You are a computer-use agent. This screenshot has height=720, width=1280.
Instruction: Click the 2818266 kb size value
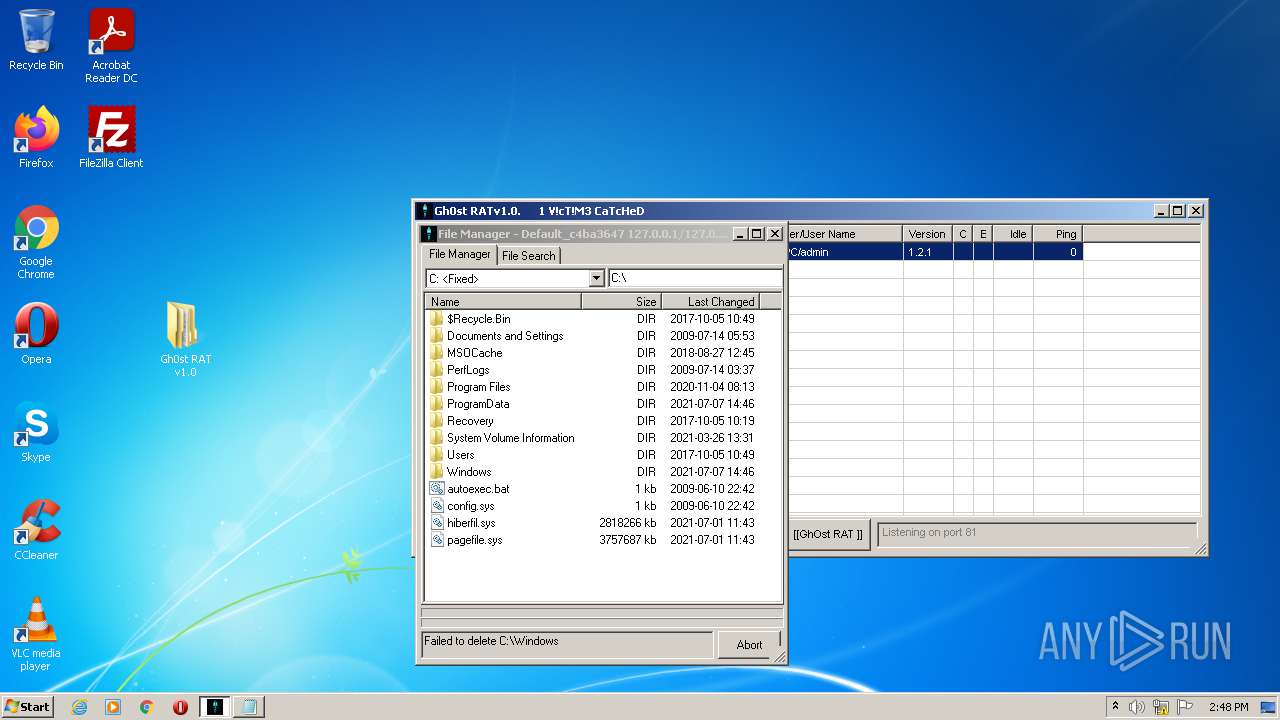[x=627, y=523]
